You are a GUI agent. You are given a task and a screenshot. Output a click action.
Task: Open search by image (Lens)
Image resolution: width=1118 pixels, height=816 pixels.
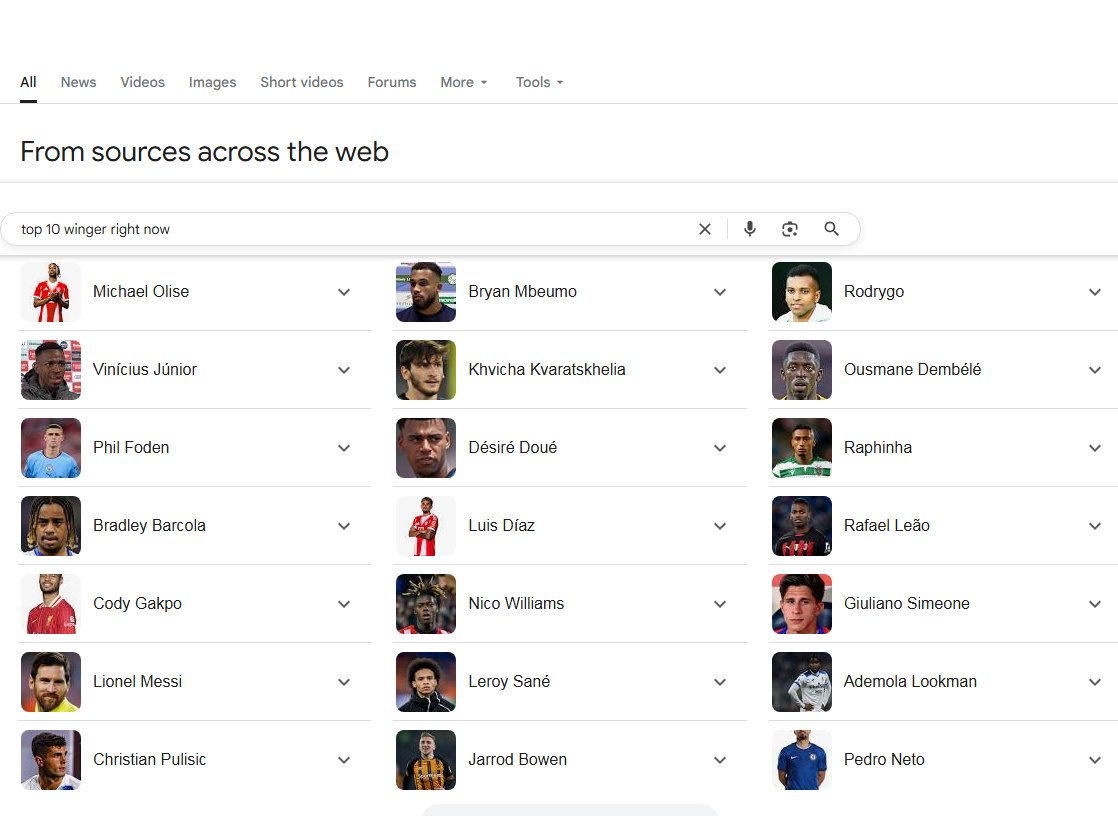click(x=790, y=229)
